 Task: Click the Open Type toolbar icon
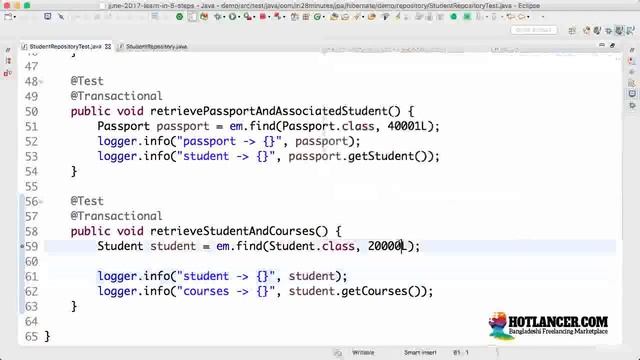334,17
